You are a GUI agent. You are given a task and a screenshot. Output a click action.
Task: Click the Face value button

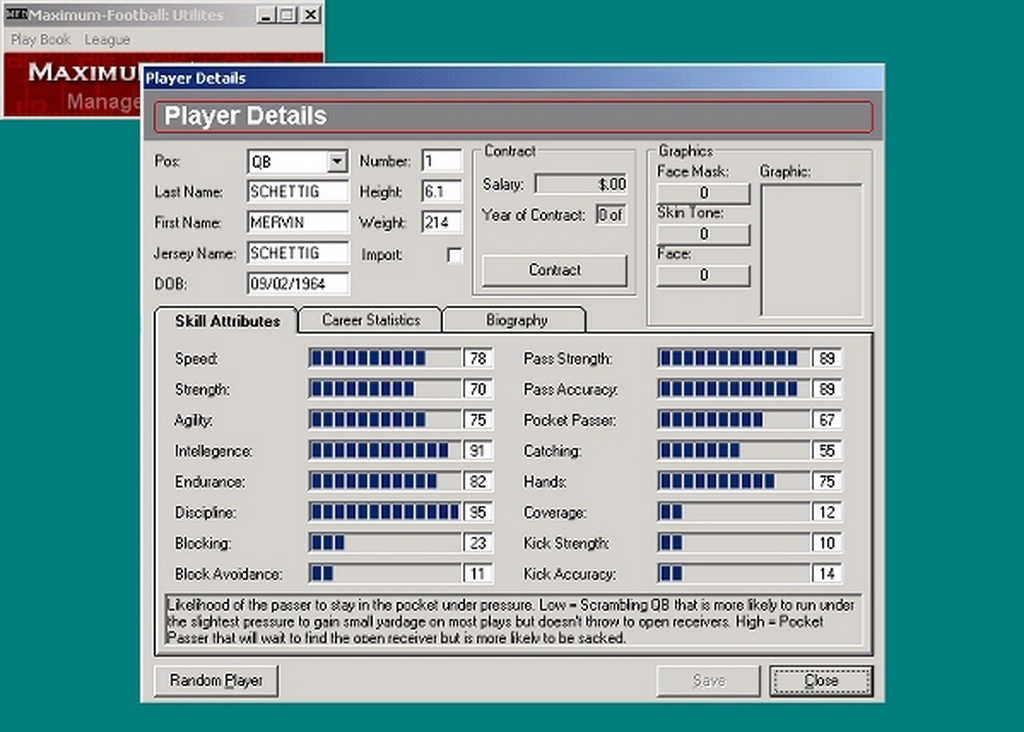coord(703,275)
